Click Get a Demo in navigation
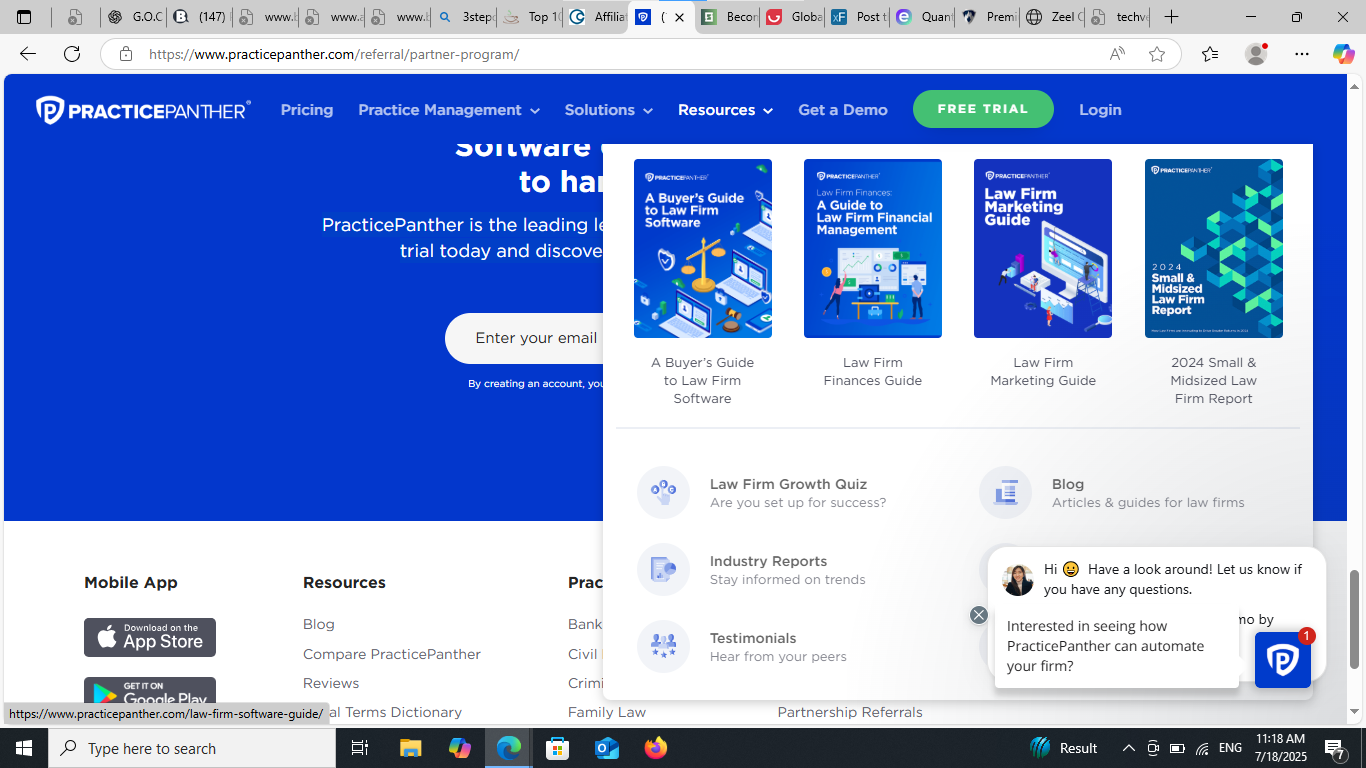Viewport: 1366px width, 768px height. [x=843, y=110]
